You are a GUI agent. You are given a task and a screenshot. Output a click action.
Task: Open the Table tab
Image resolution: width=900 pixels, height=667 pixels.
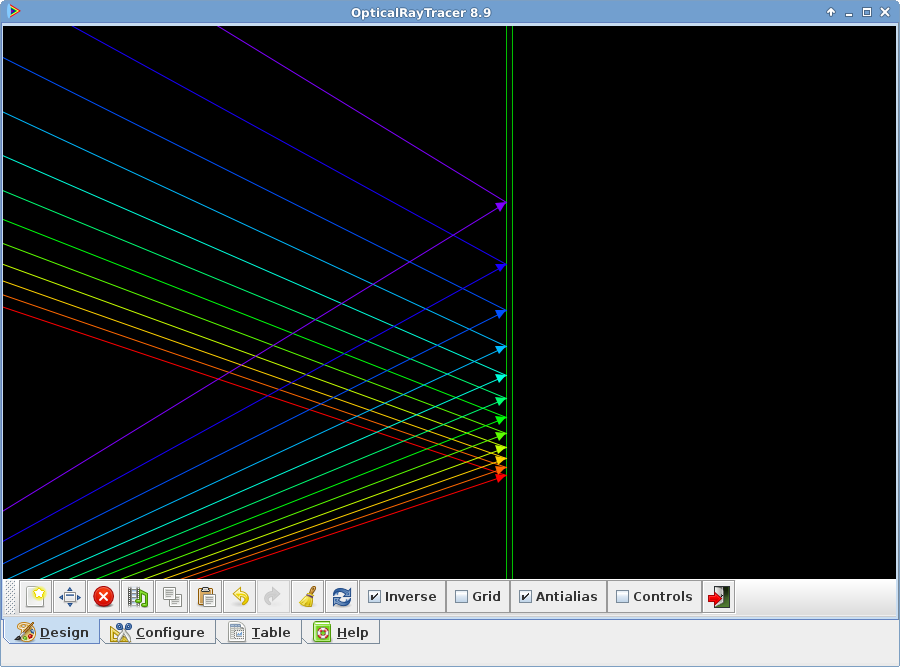(x=258, y=632)
